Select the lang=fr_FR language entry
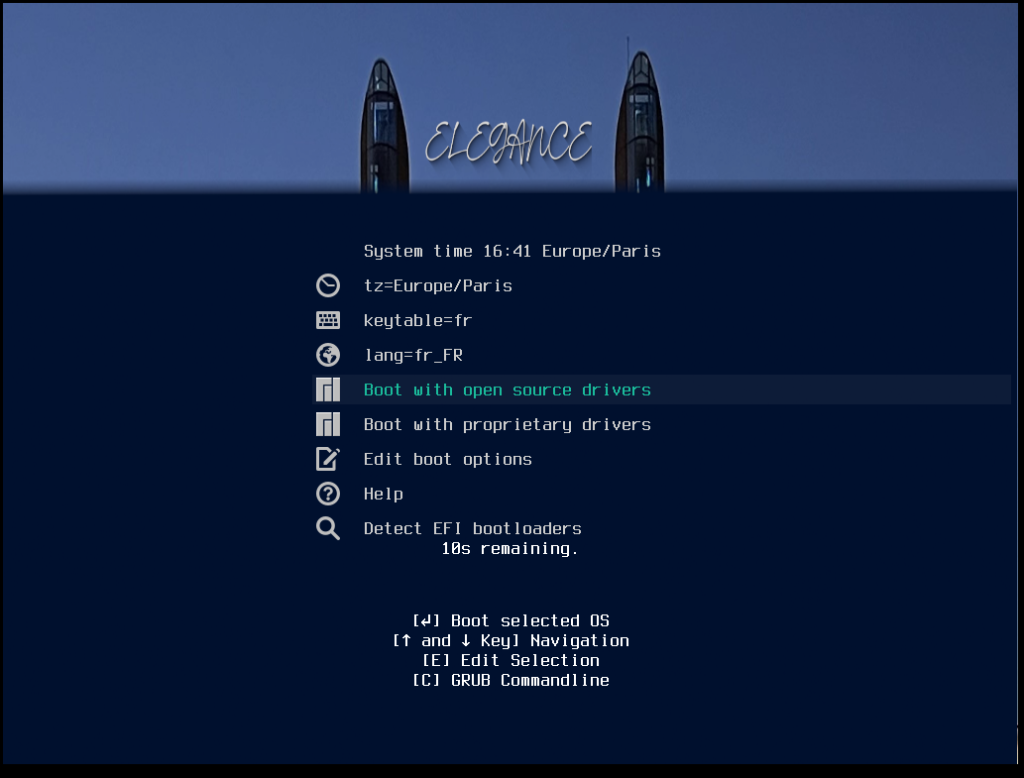 click(413, 355)
